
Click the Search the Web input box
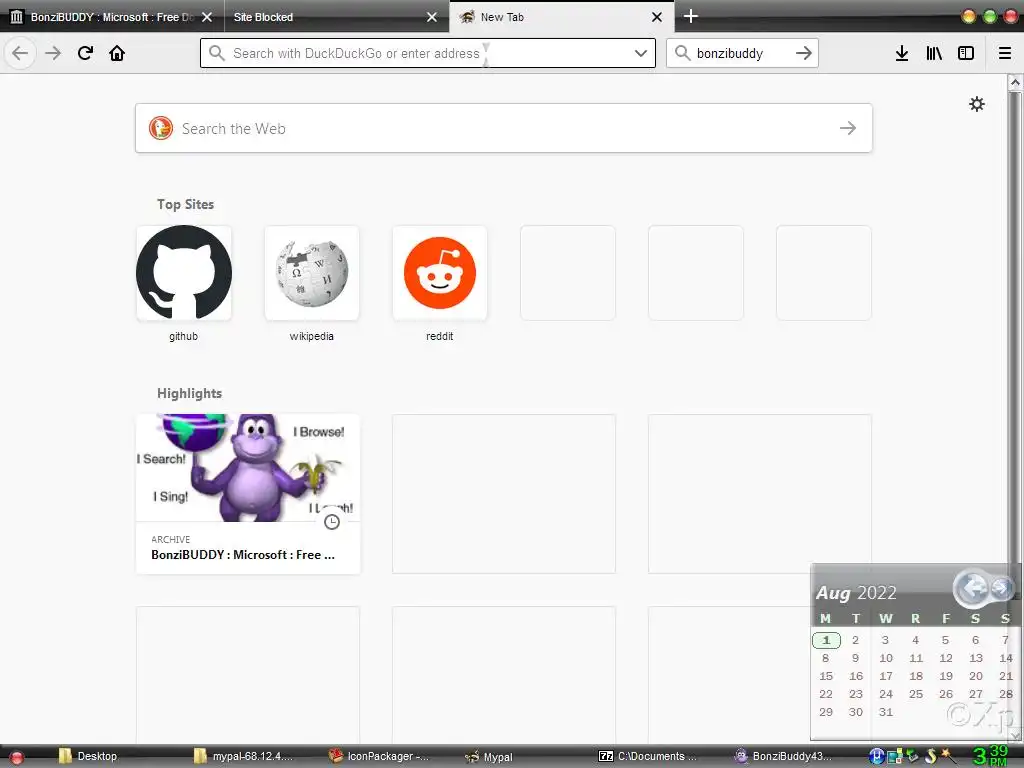click(504, 128)
